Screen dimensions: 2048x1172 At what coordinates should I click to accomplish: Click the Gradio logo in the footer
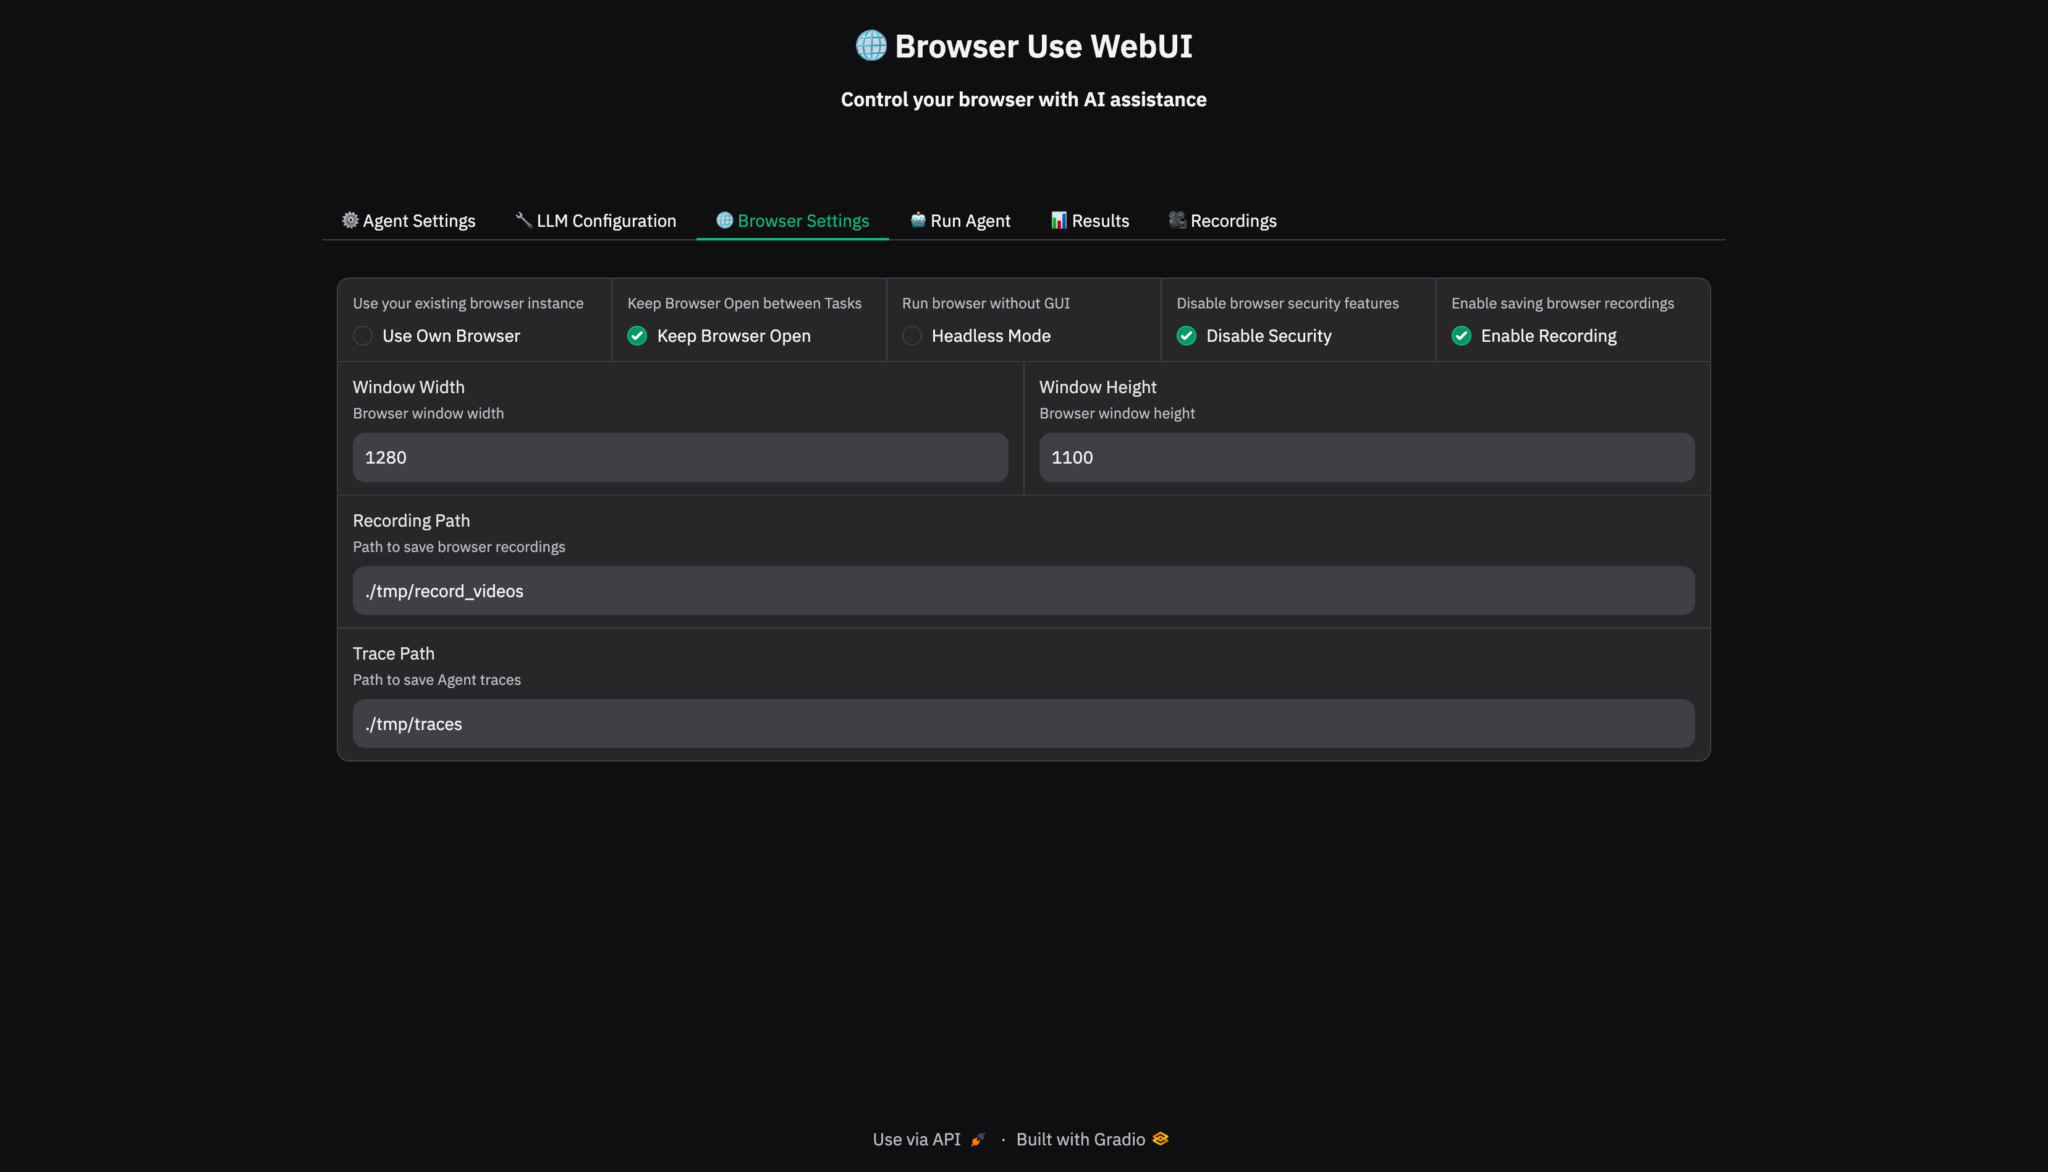1159,1139
